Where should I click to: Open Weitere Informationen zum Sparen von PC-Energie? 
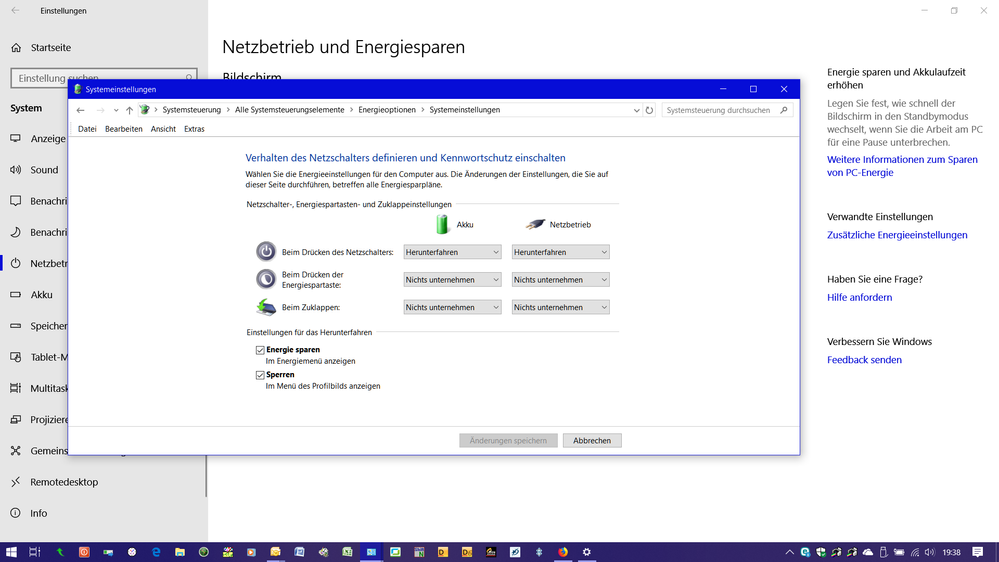click(902, 166)
